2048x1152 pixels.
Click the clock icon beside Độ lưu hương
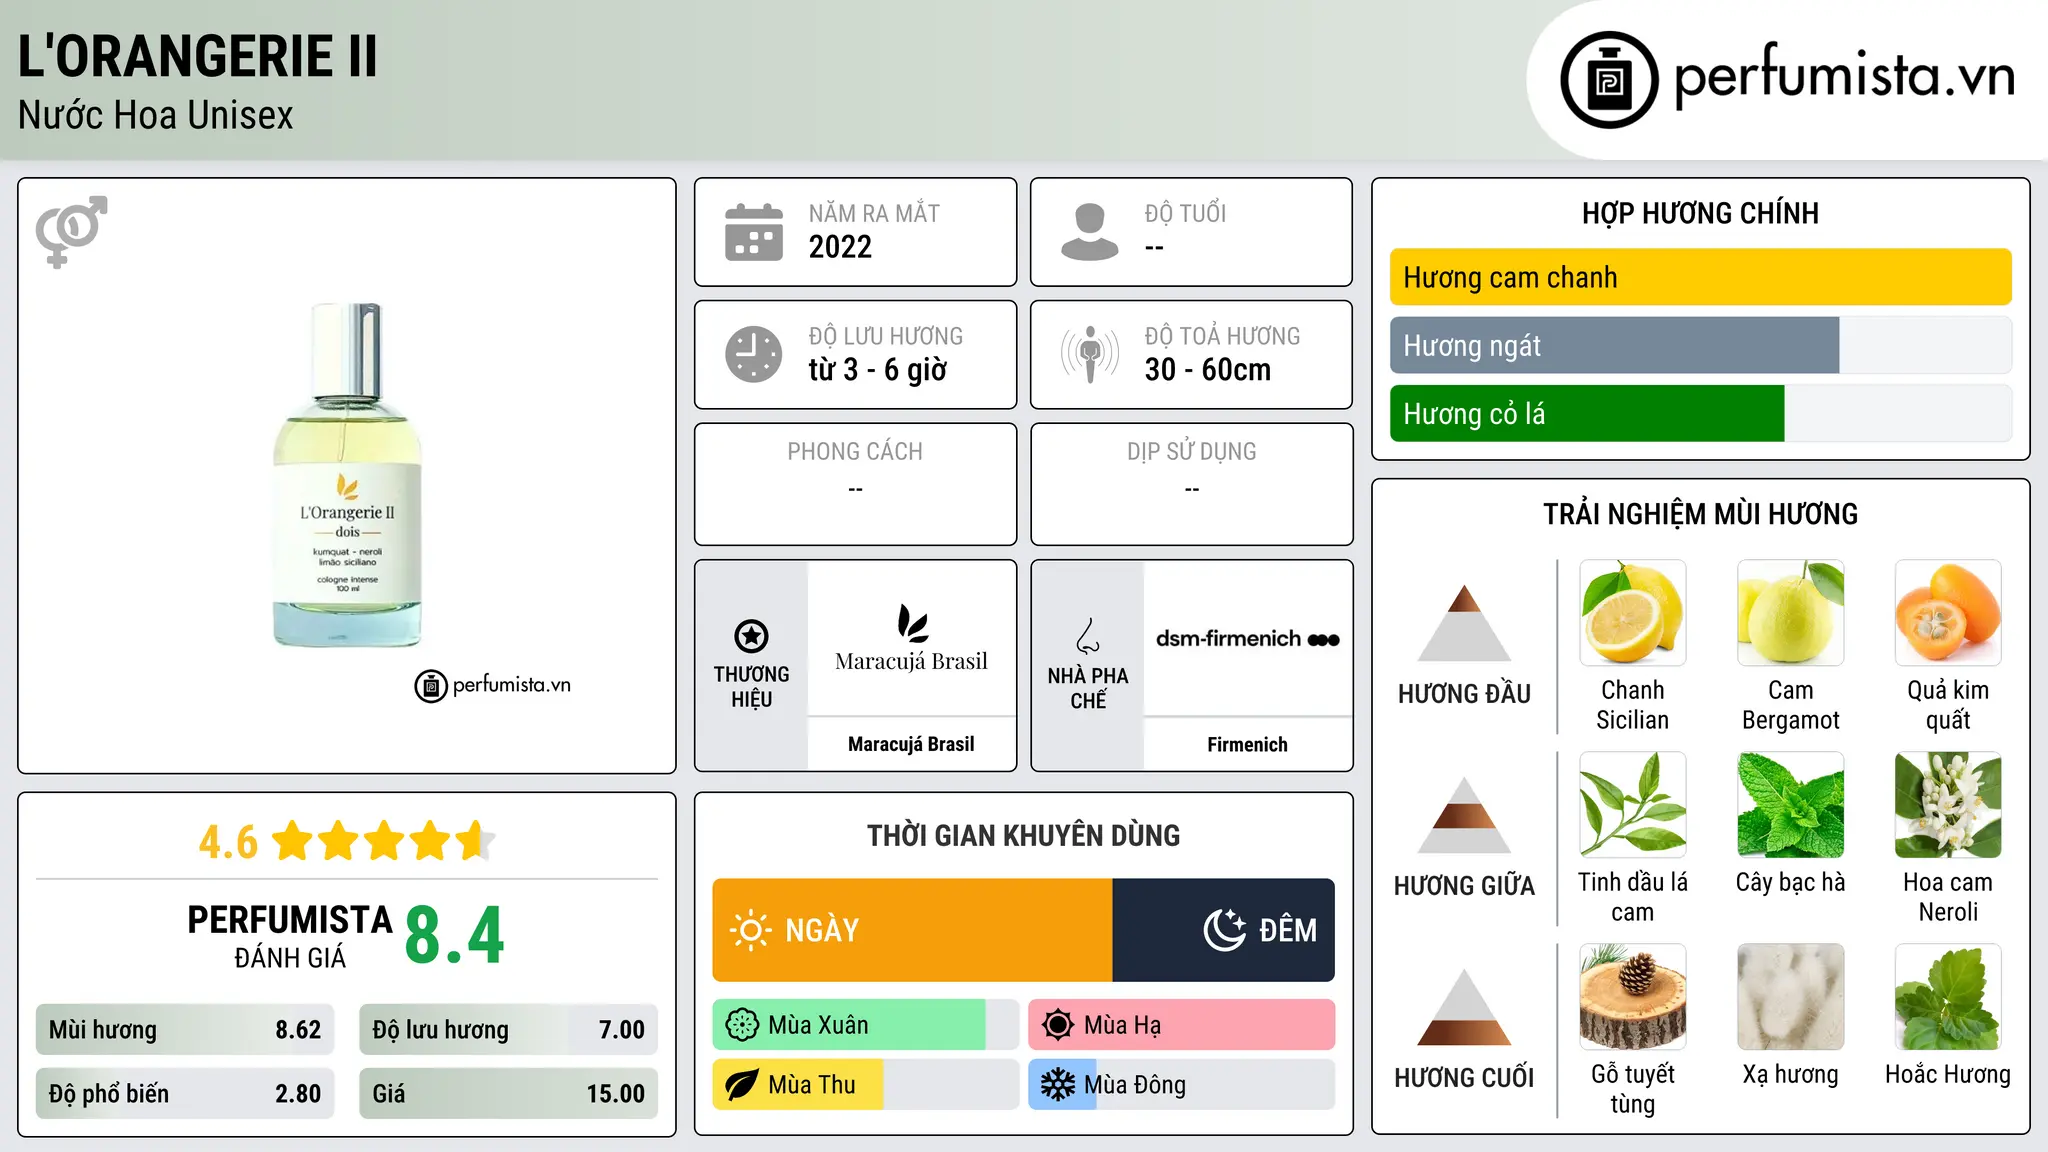click(x=754, y=354)
